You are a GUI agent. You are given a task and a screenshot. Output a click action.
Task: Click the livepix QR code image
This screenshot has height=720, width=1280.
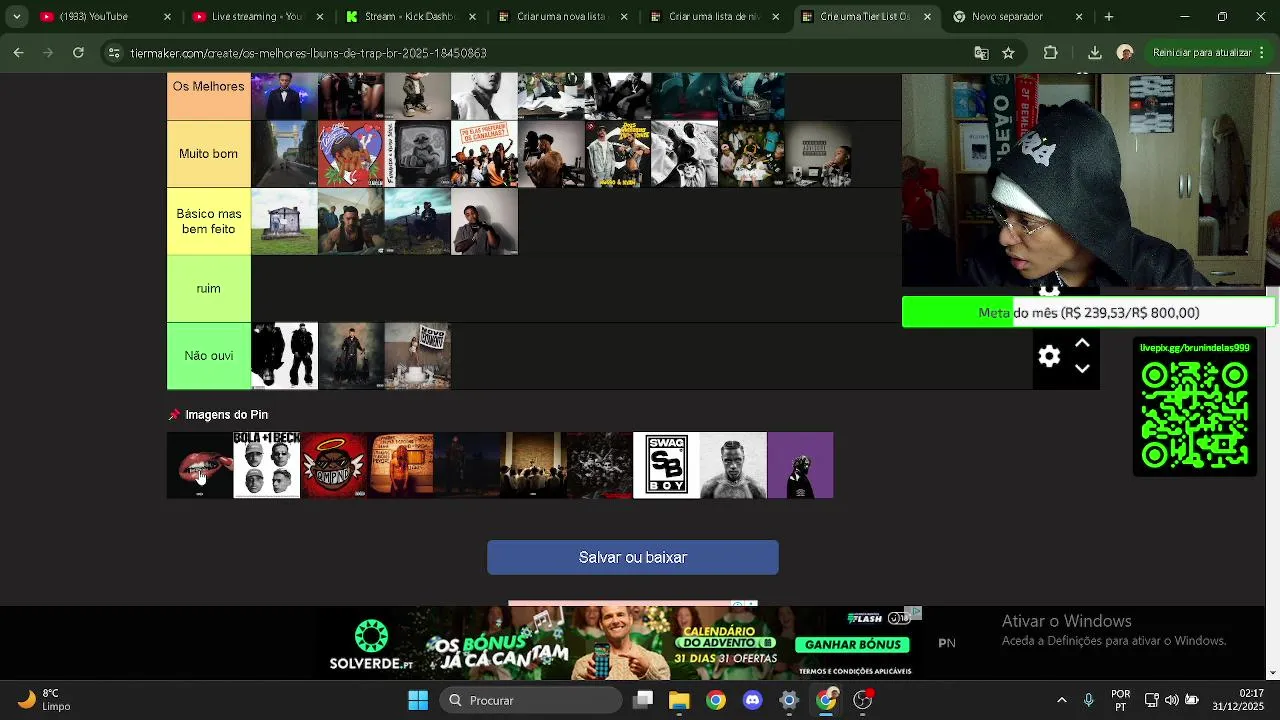tap(1194, 415)
